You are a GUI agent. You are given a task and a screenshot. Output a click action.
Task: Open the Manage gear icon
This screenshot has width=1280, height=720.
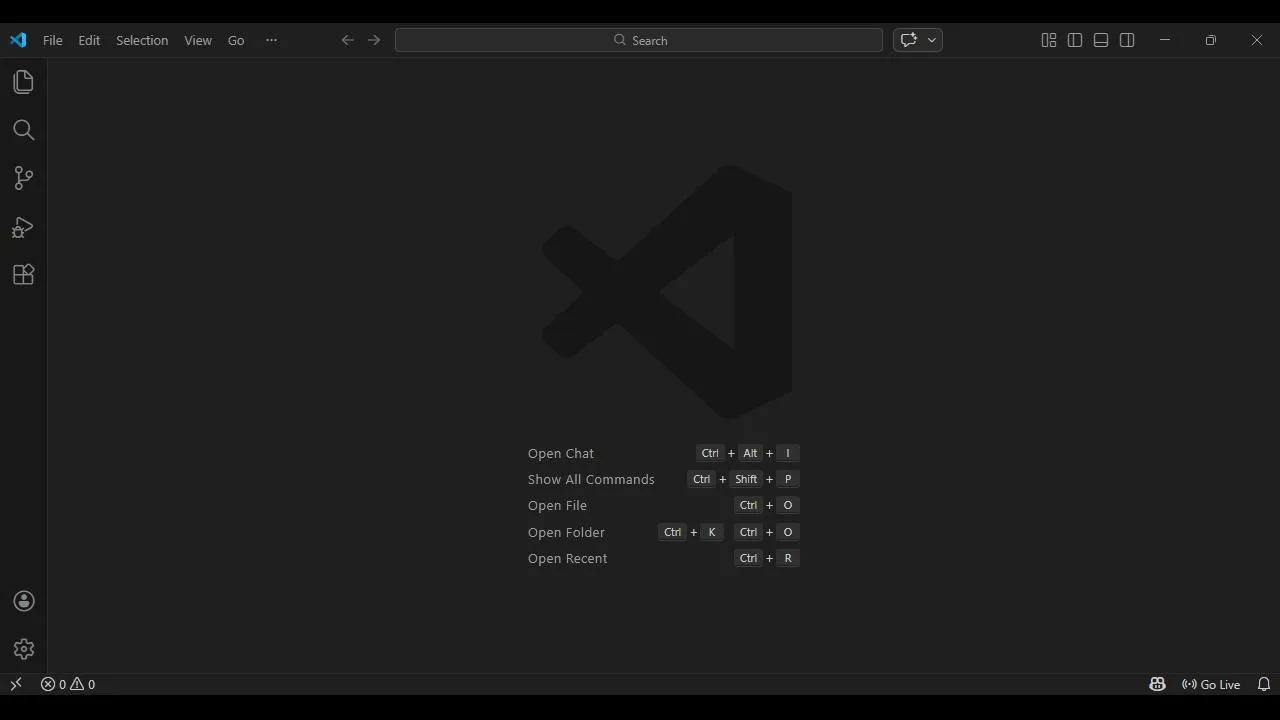(24, 649)
